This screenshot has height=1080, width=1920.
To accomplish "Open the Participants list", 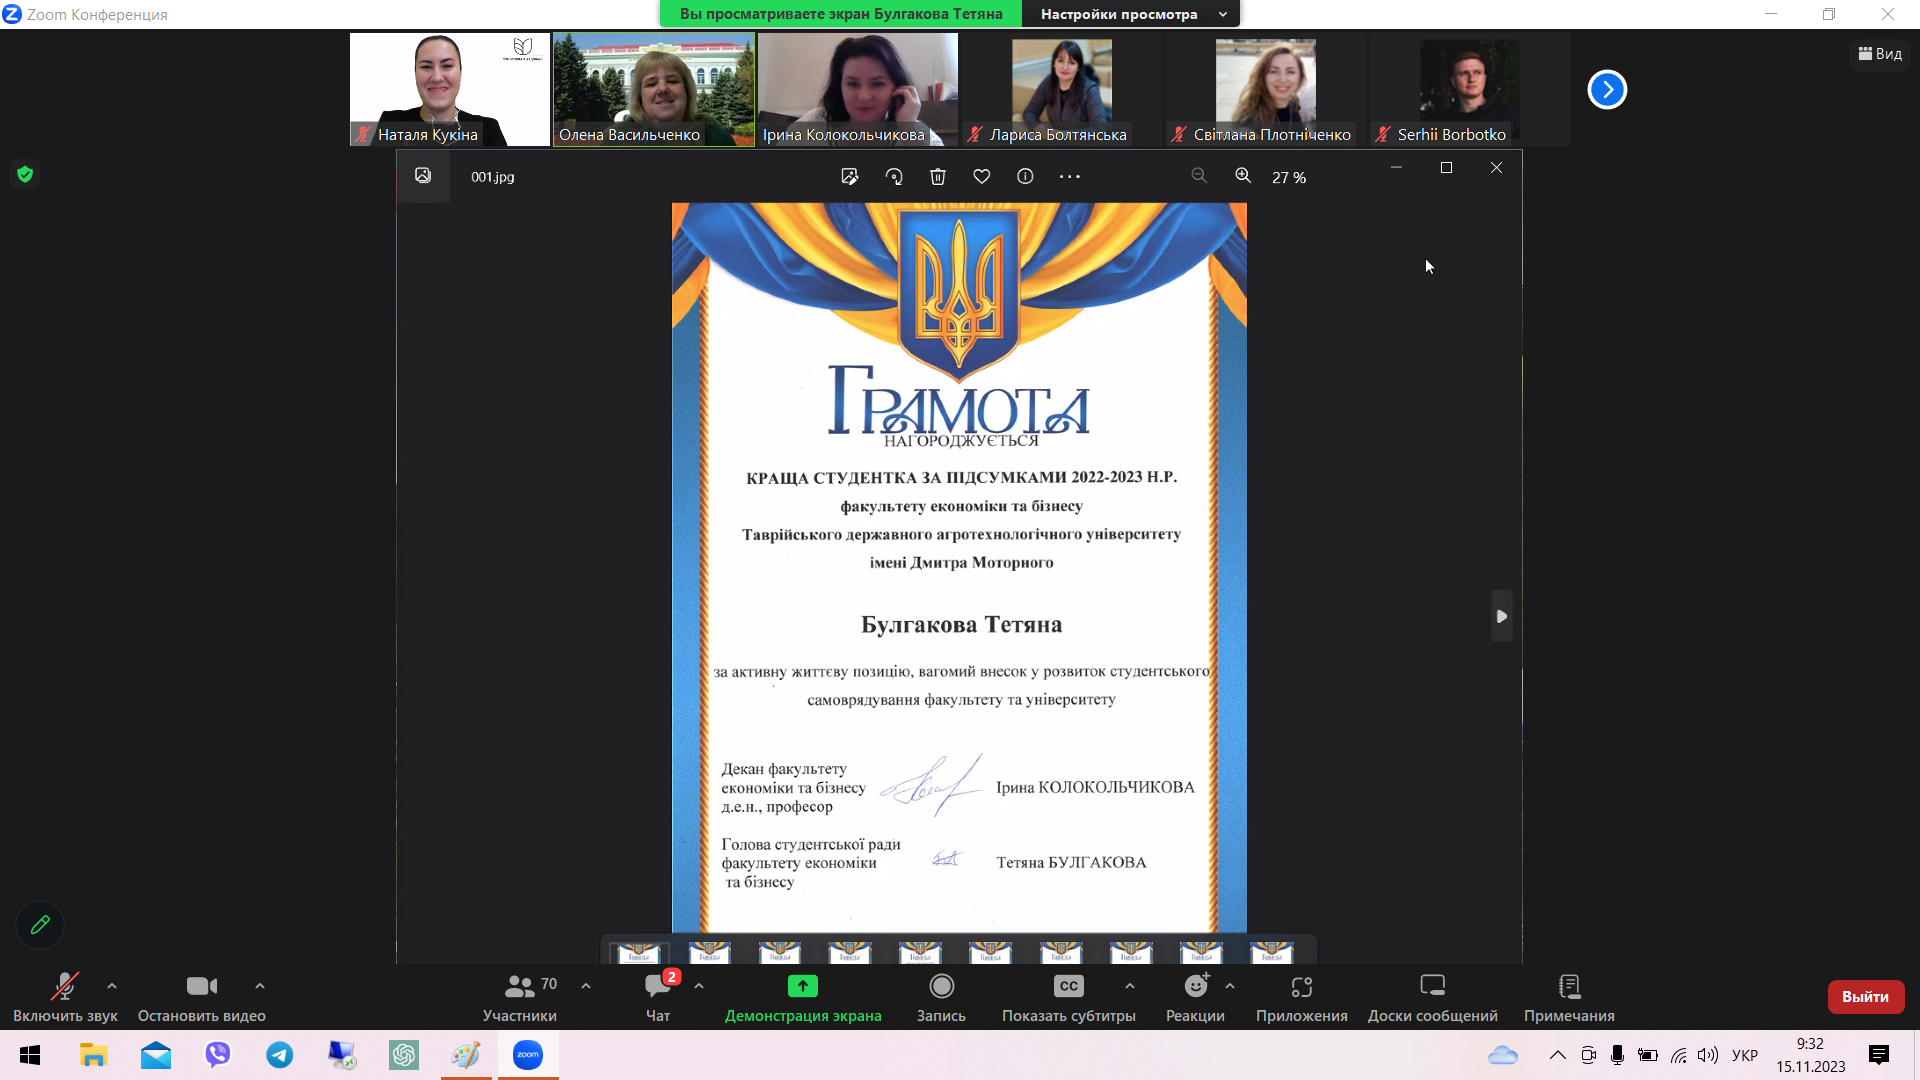I will (x=520, y=987).
